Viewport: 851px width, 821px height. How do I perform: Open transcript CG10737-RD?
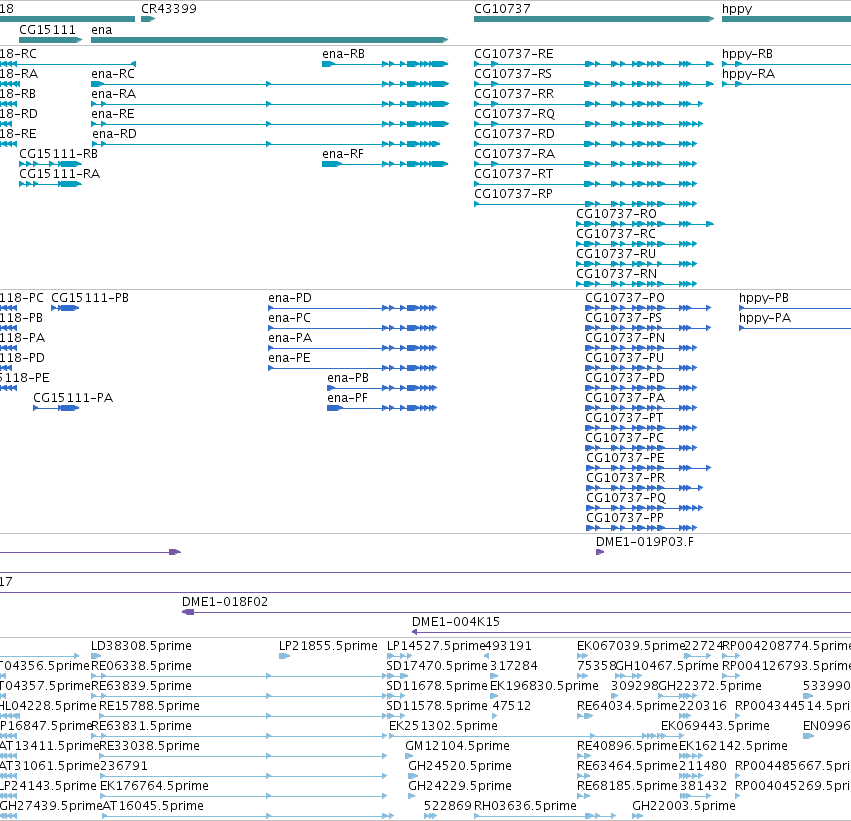click(586, 144)
